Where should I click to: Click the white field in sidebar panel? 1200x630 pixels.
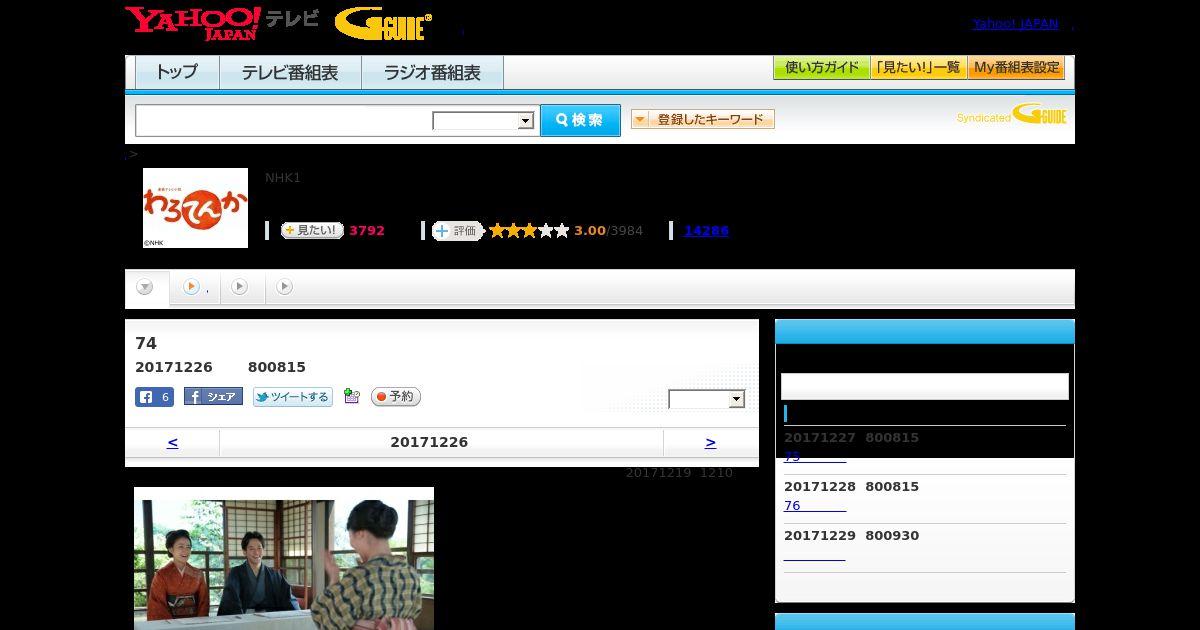coord(925,387)
